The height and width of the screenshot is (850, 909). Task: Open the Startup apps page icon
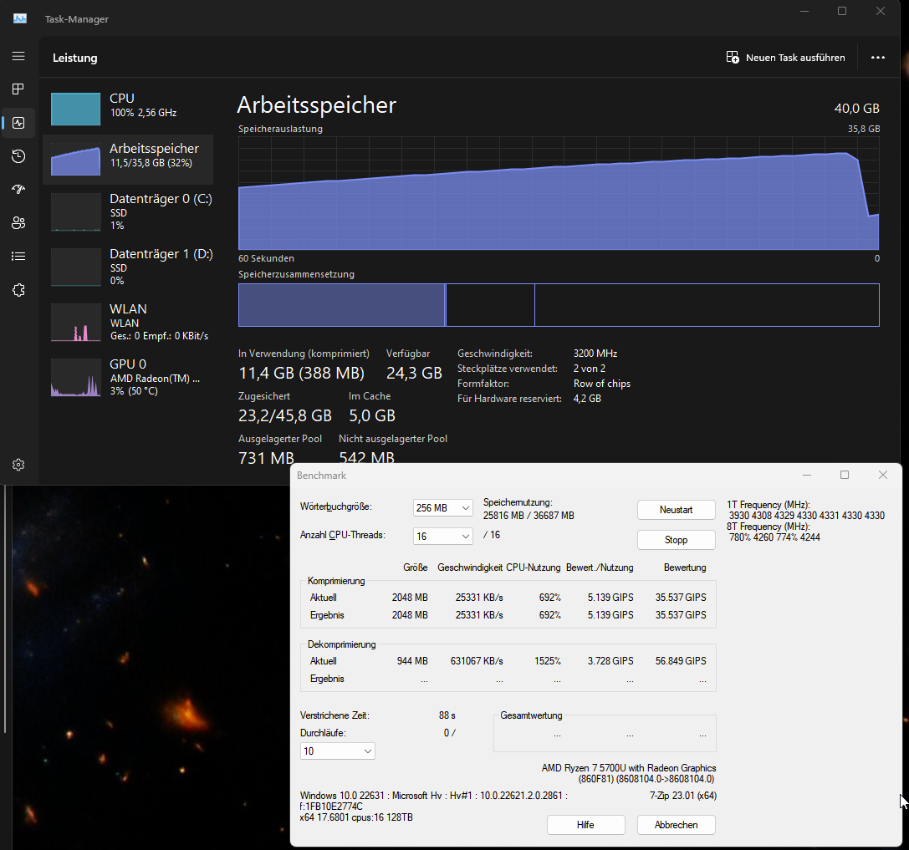coord(18,189)
